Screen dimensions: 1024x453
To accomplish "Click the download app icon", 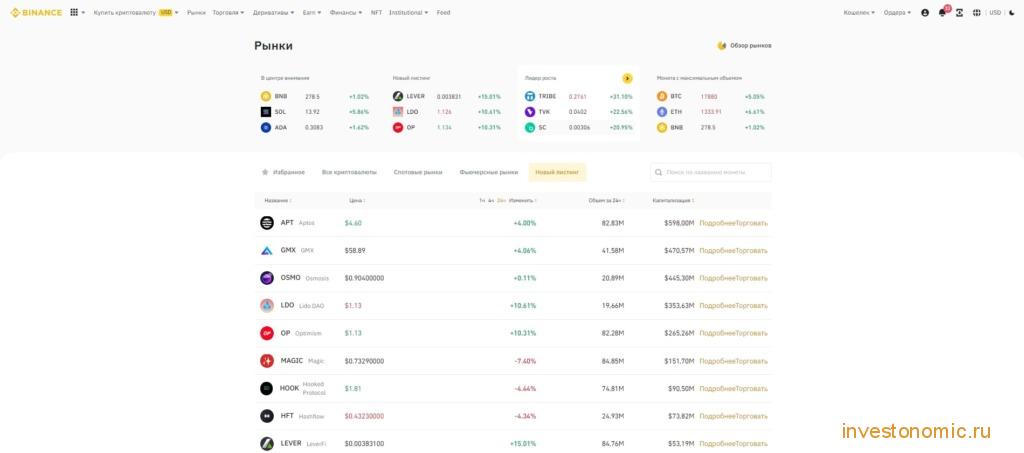I will pos(959,12).
